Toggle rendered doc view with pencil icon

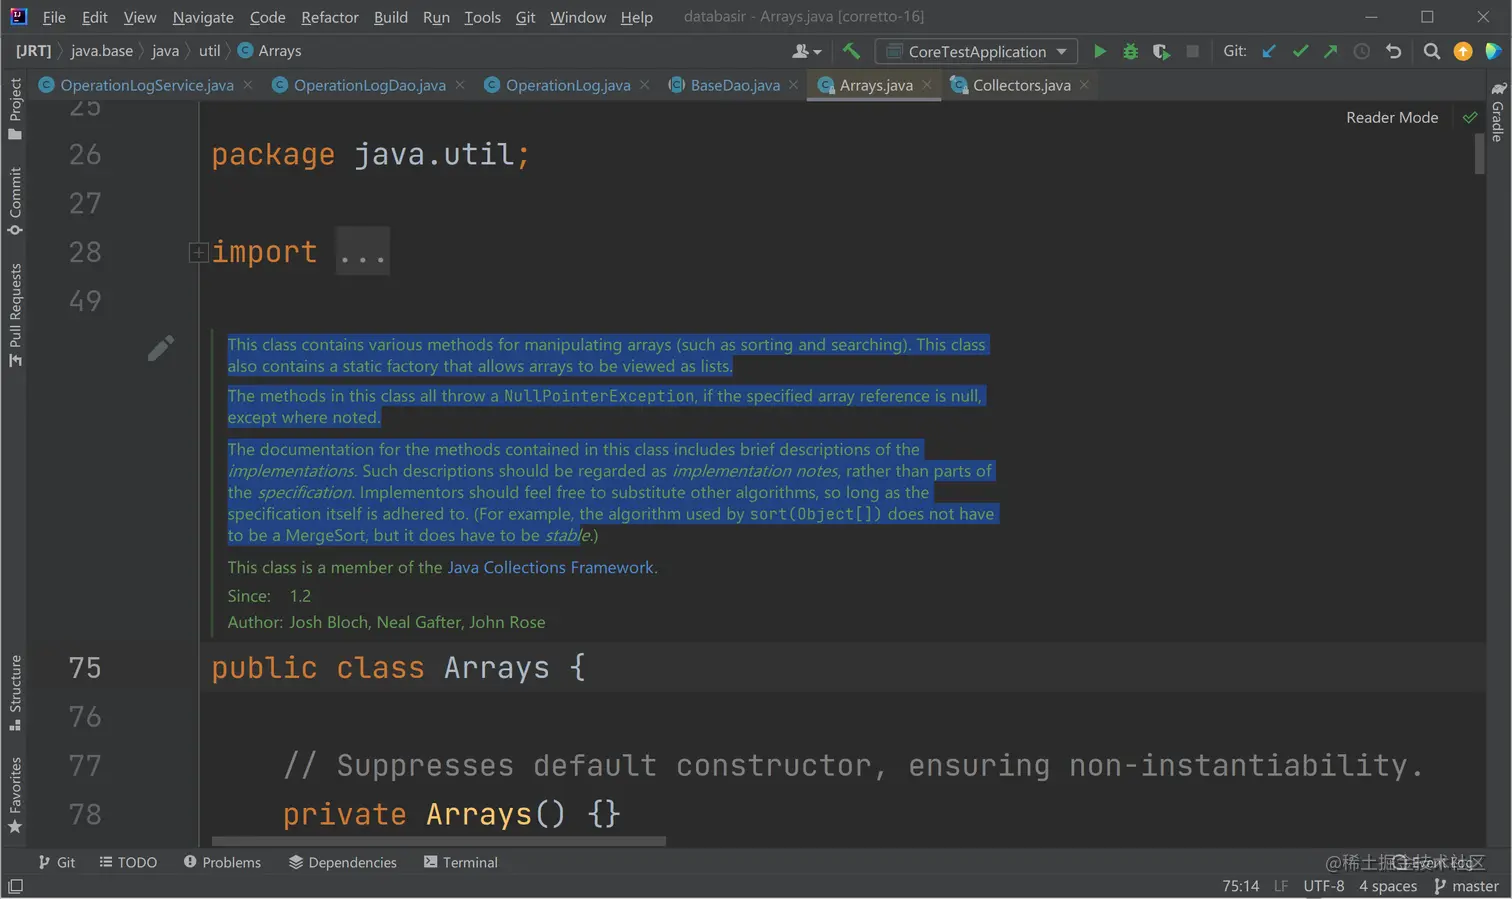160,348
